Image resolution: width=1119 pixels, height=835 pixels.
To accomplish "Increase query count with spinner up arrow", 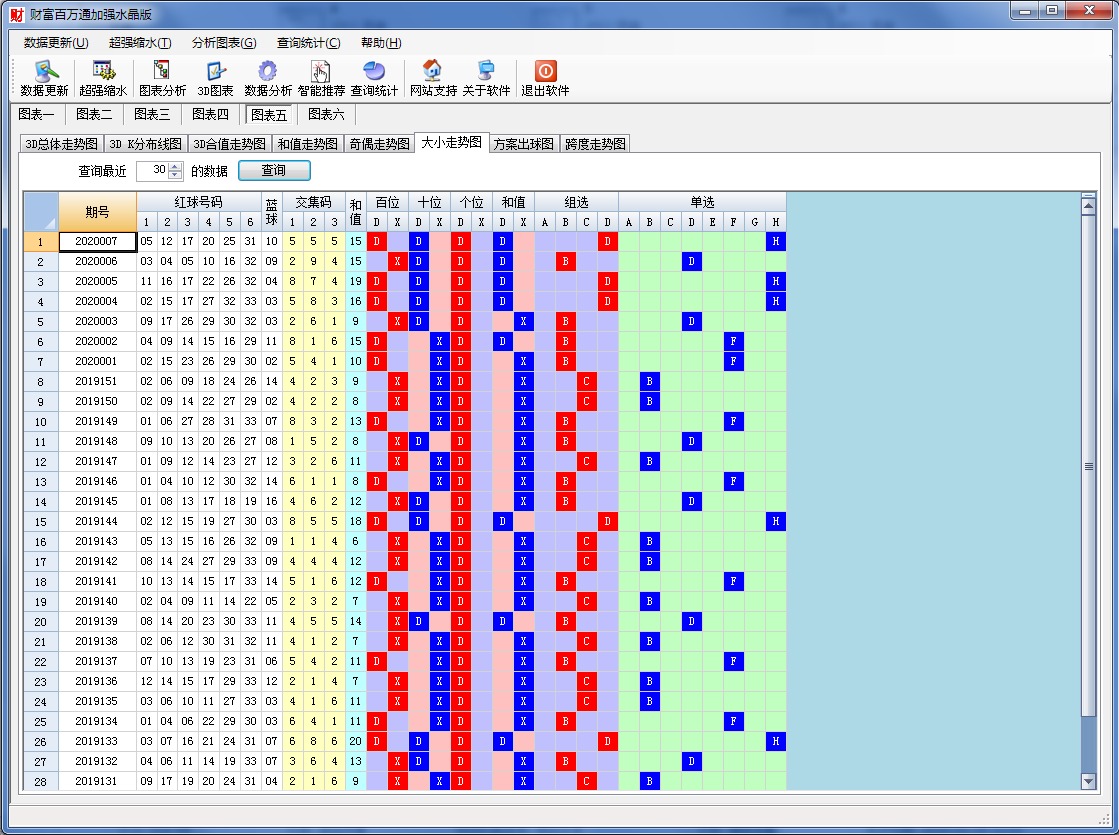I will pyautogui.click(x=176, y=167).
